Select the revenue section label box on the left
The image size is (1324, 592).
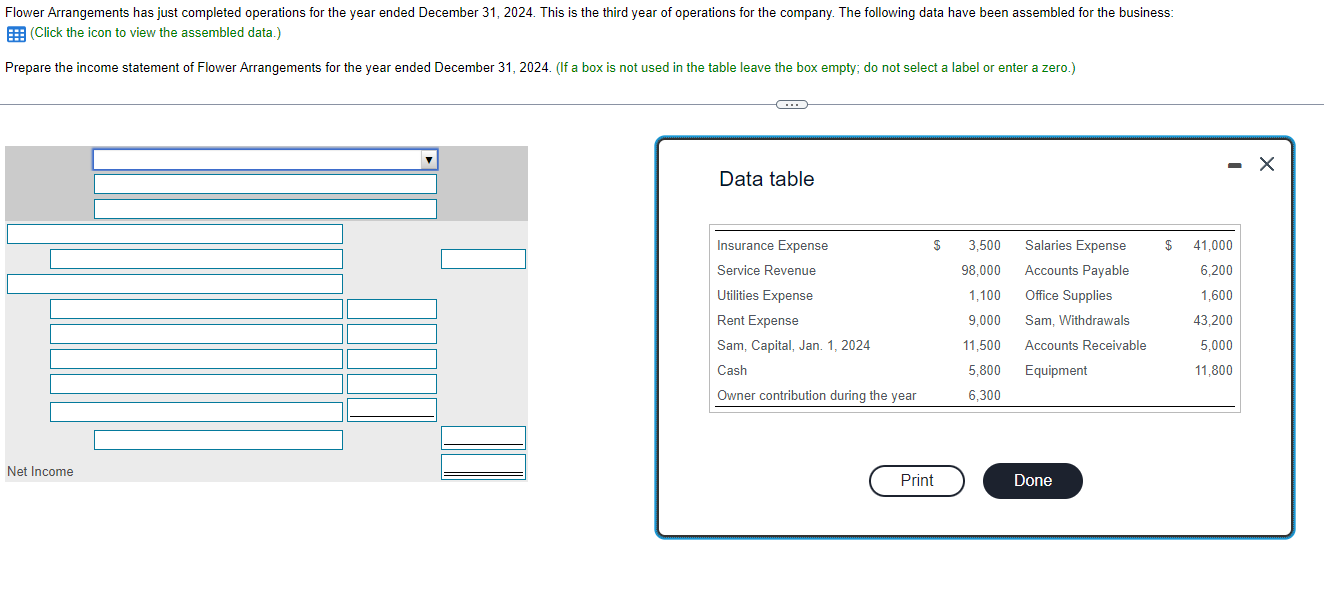pos(175,233)
